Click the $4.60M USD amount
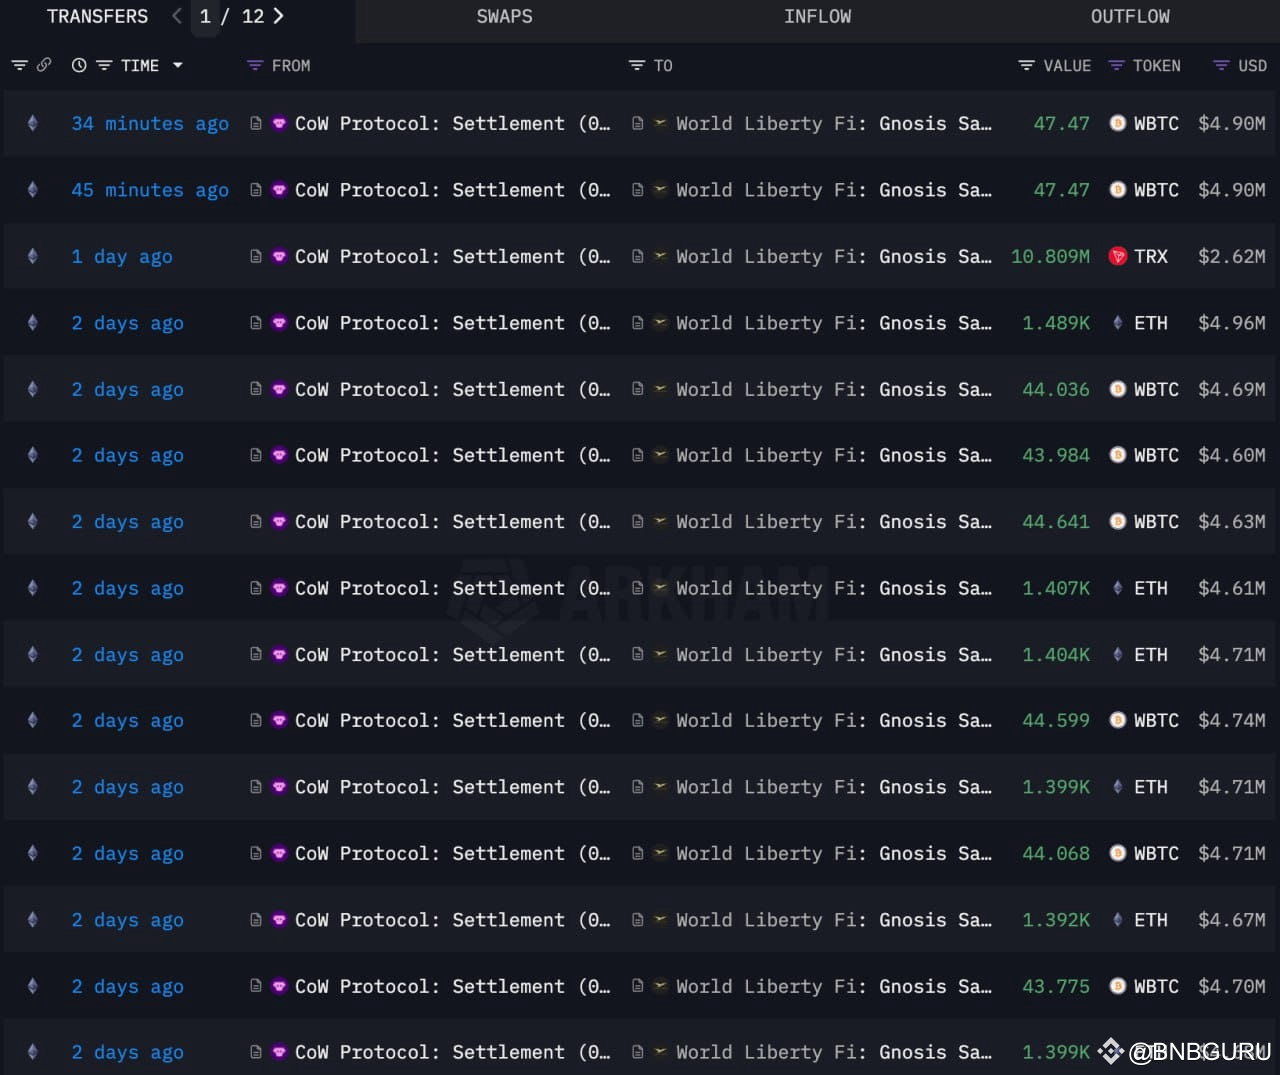Screen dimensions: 1280x1075 tap(1232, 455)
